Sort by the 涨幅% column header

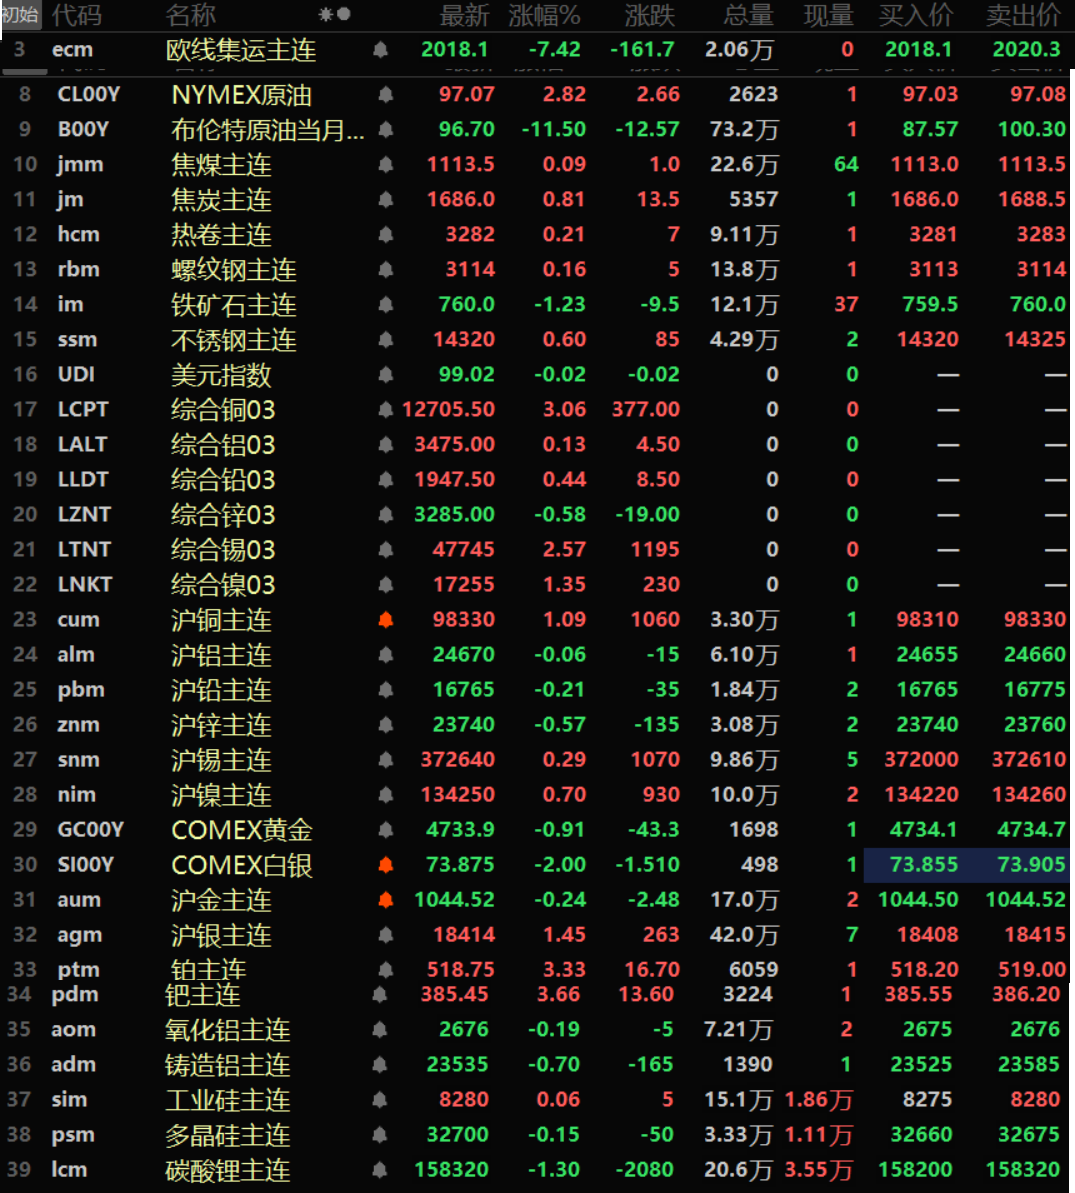(544, 15)
